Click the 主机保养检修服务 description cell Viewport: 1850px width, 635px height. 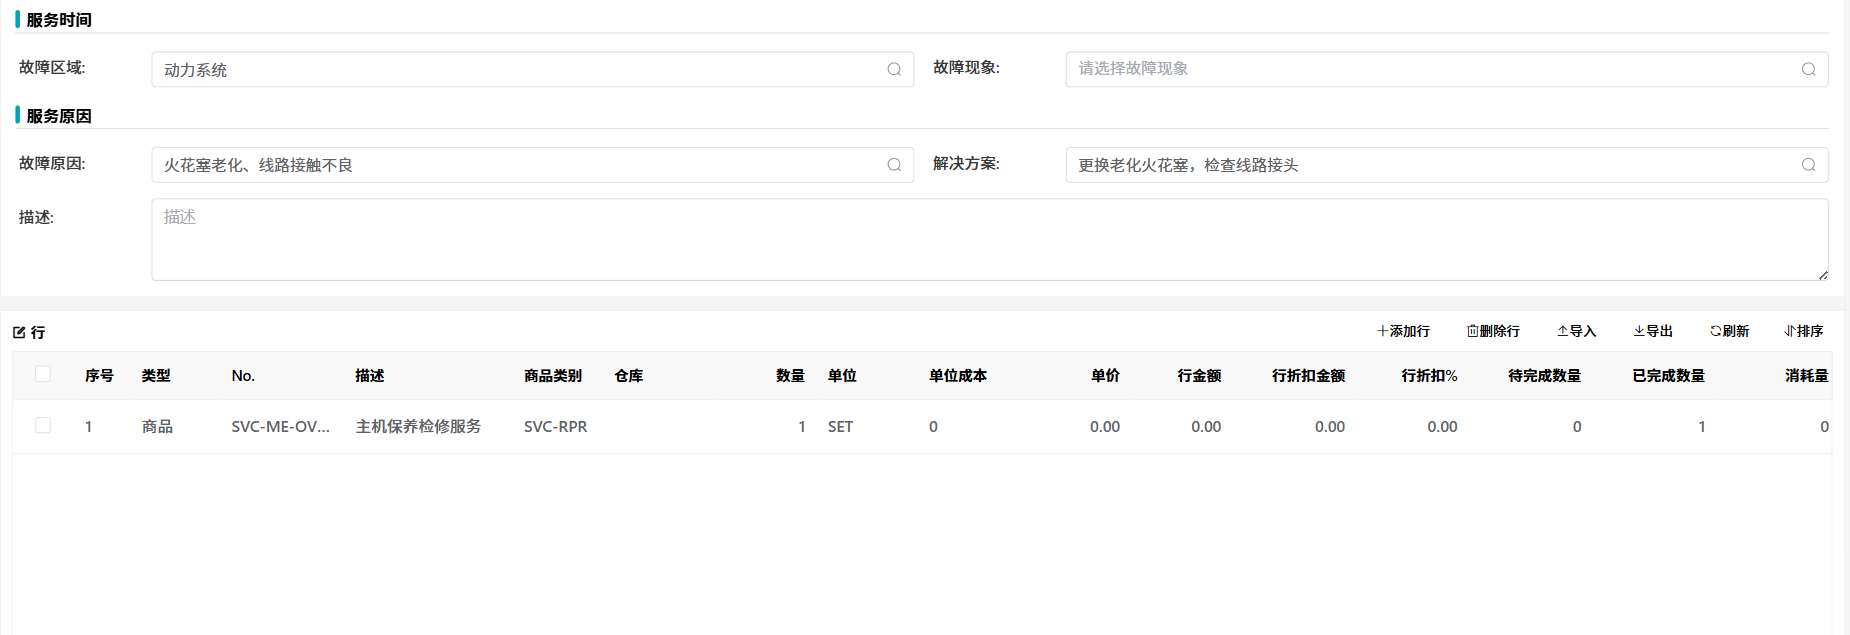pos(418,426)
